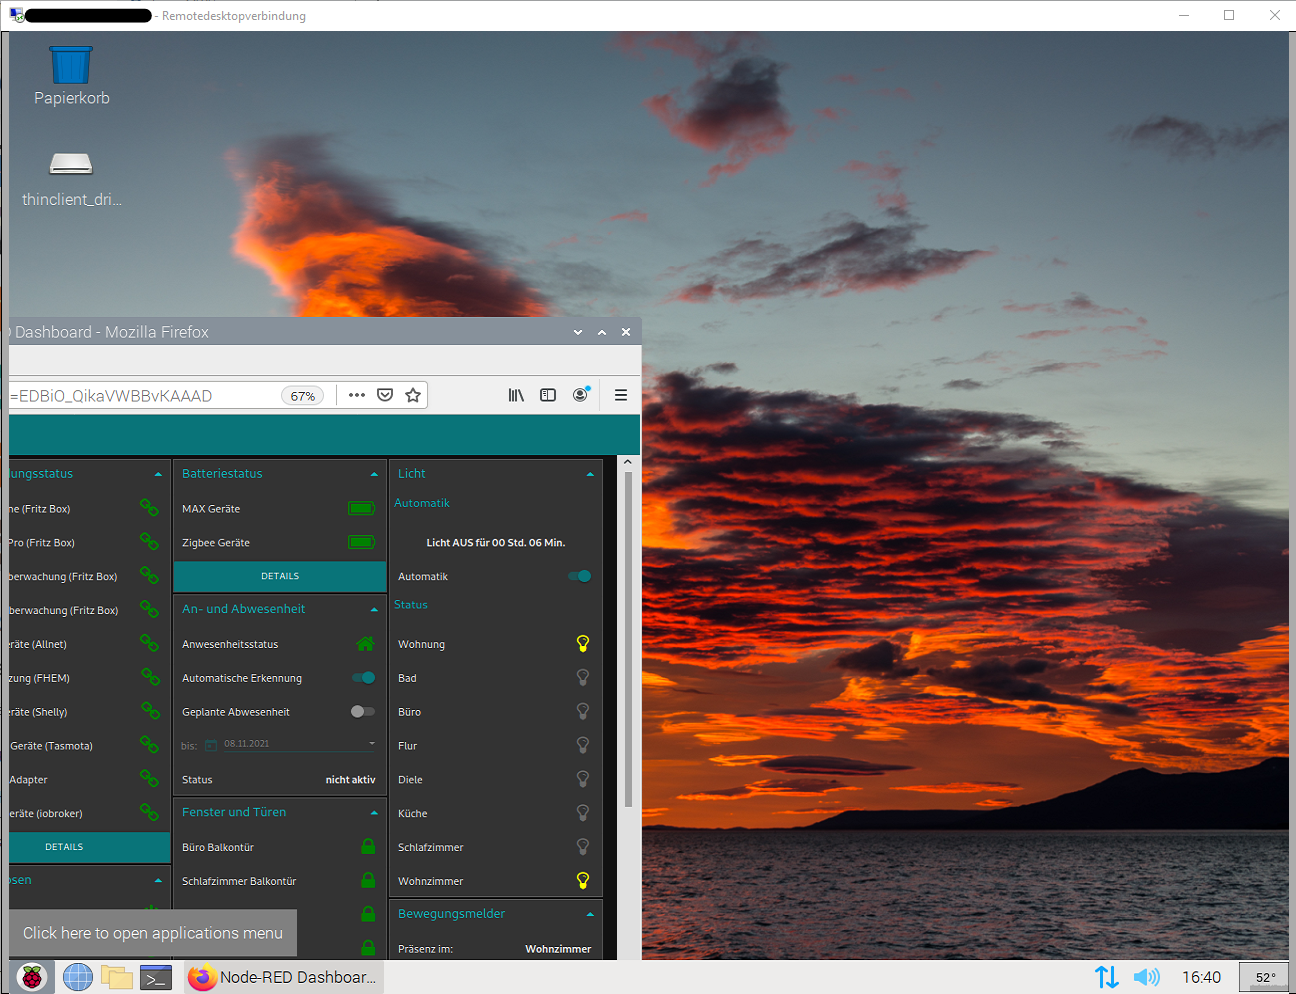Toggle the Bad light bulb
The image size is (1296, 994).
[583, 678]
